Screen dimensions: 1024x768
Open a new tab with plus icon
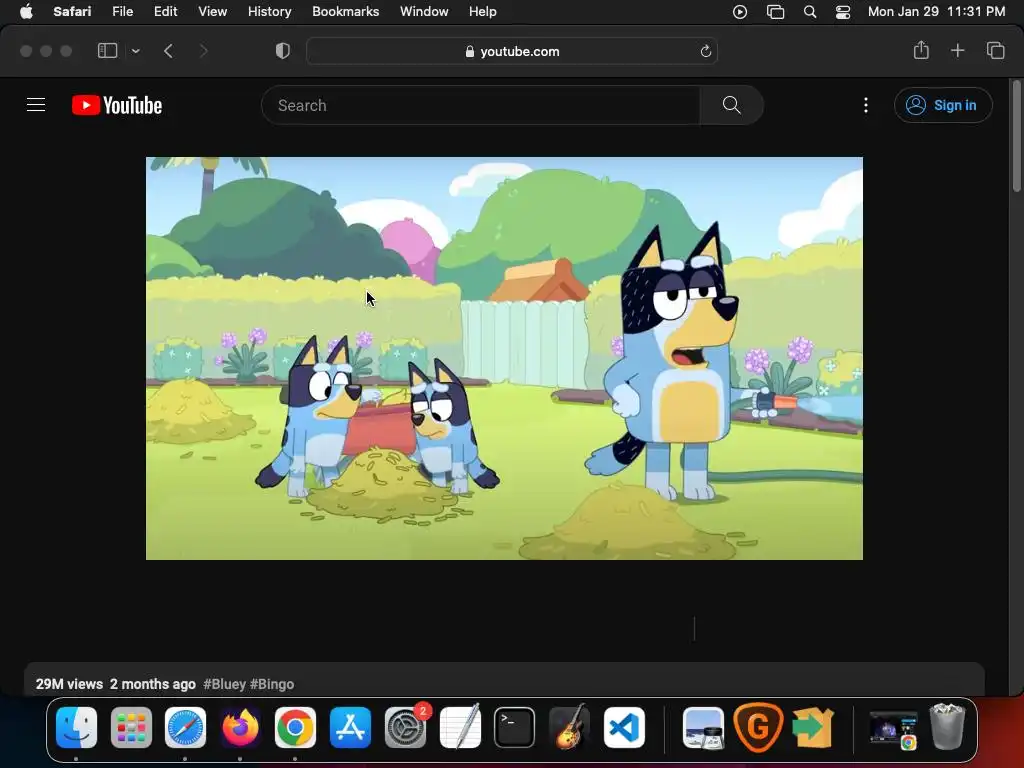[957, 50]
